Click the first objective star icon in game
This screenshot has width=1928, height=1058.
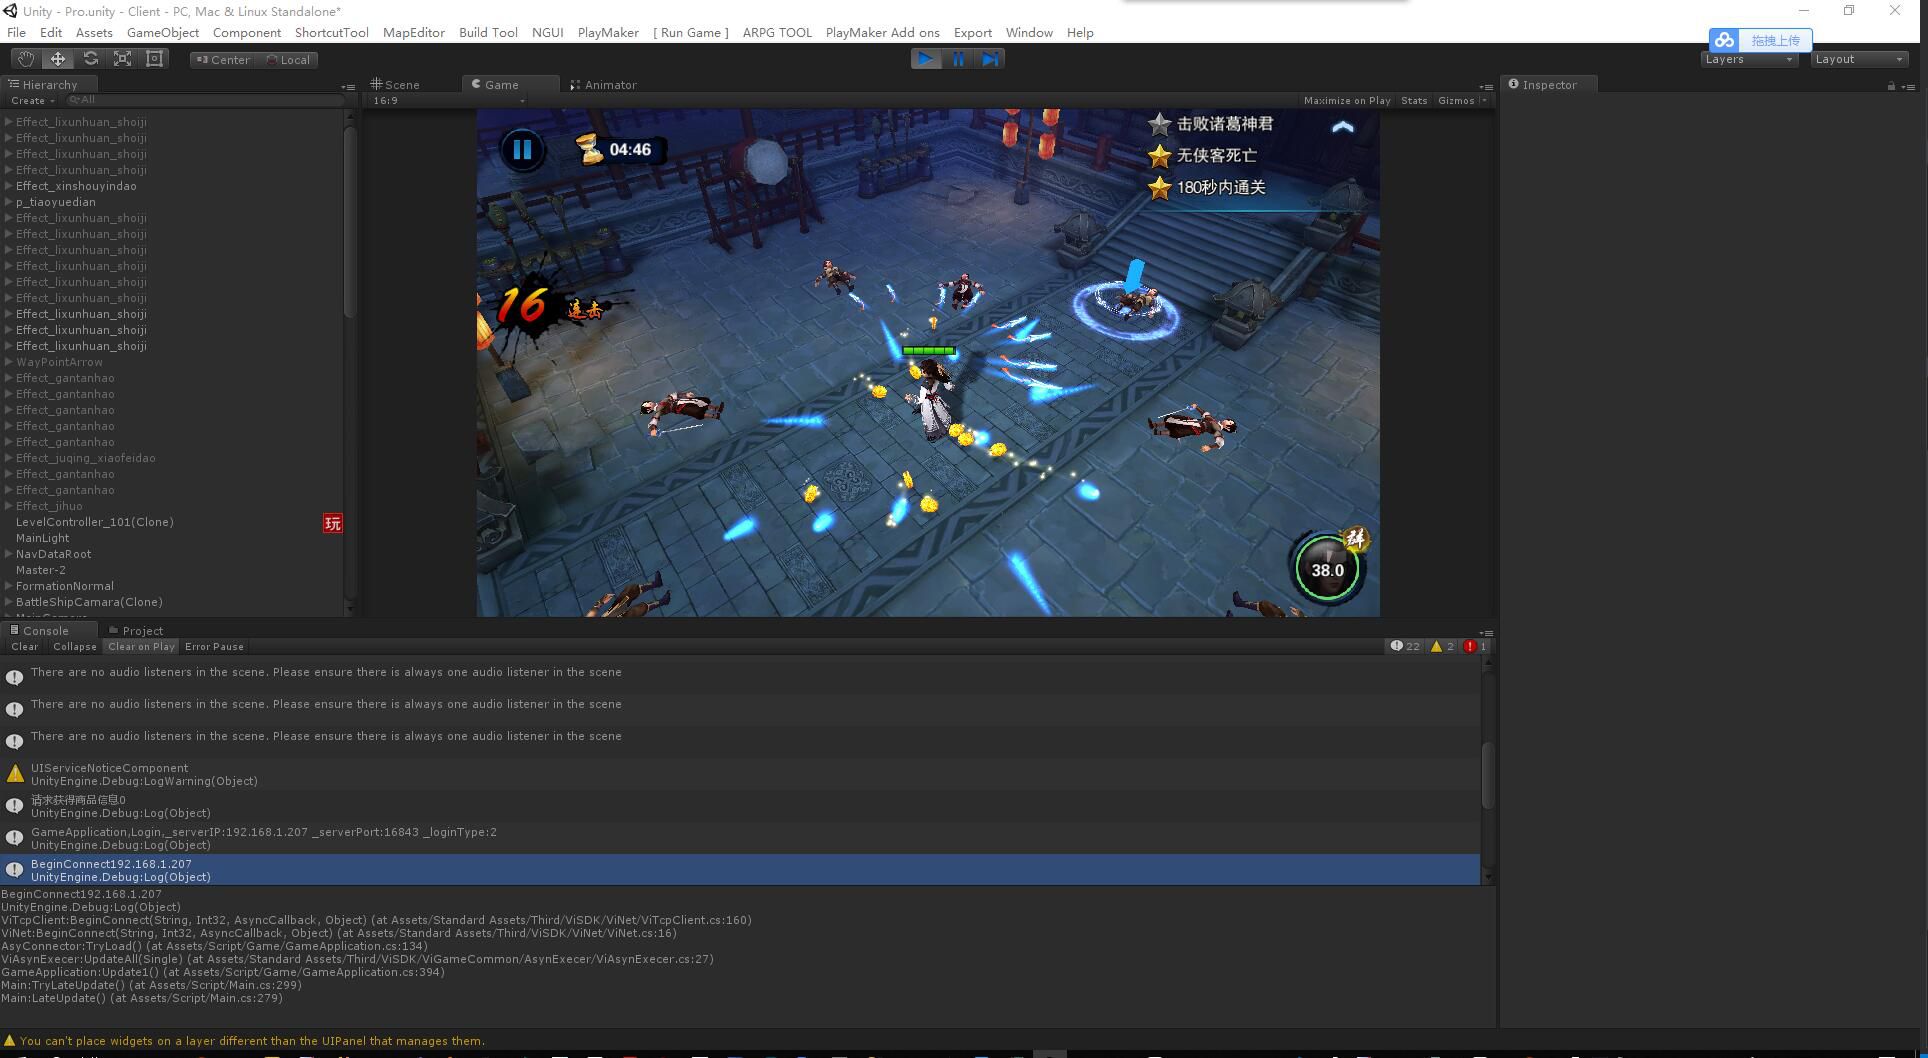pos(1159,124)
